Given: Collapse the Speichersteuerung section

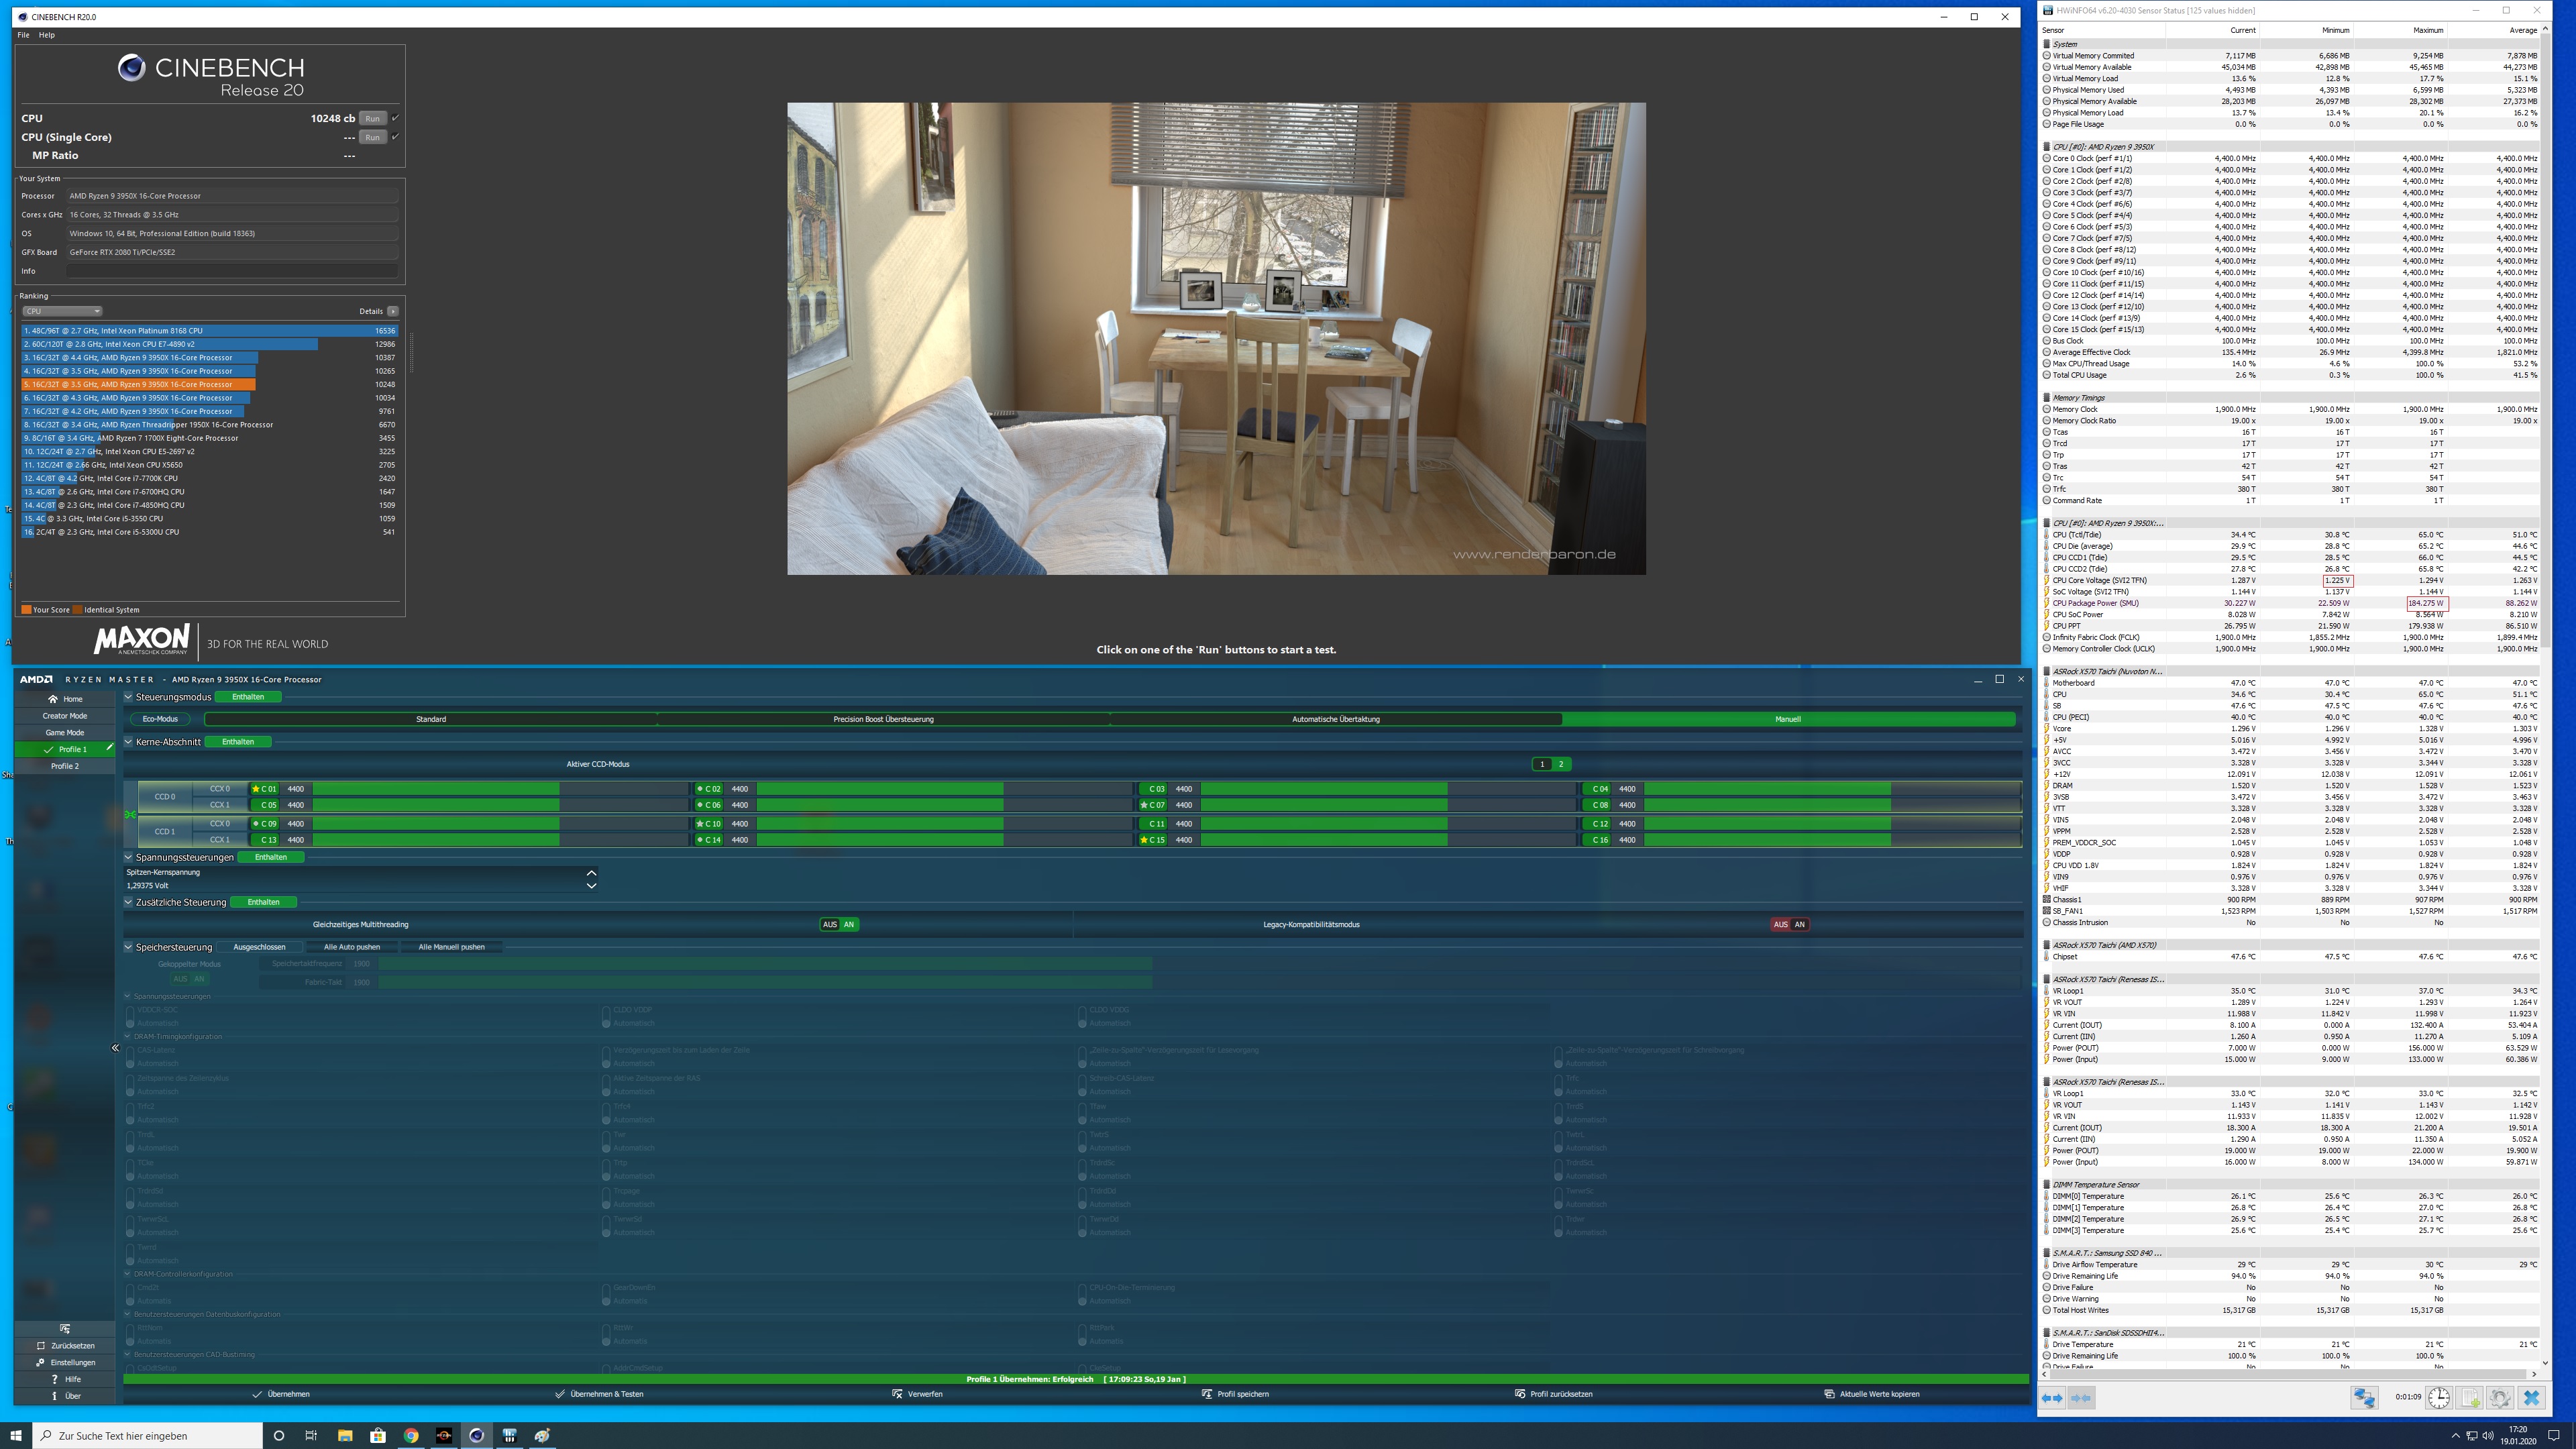Looking at the screenshot, I should tap(128, 947).
